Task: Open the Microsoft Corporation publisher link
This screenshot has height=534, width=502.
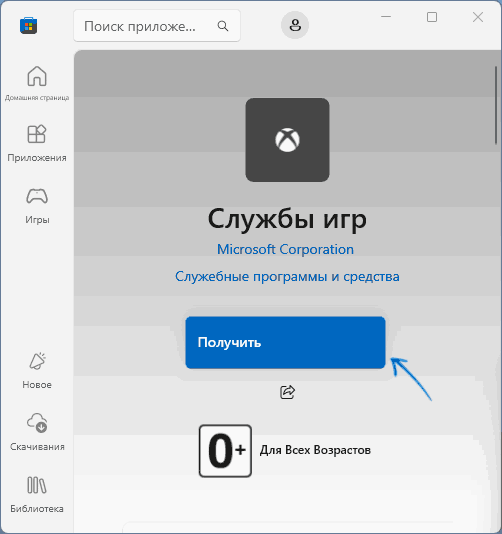Action: click(x=285, y=250)
